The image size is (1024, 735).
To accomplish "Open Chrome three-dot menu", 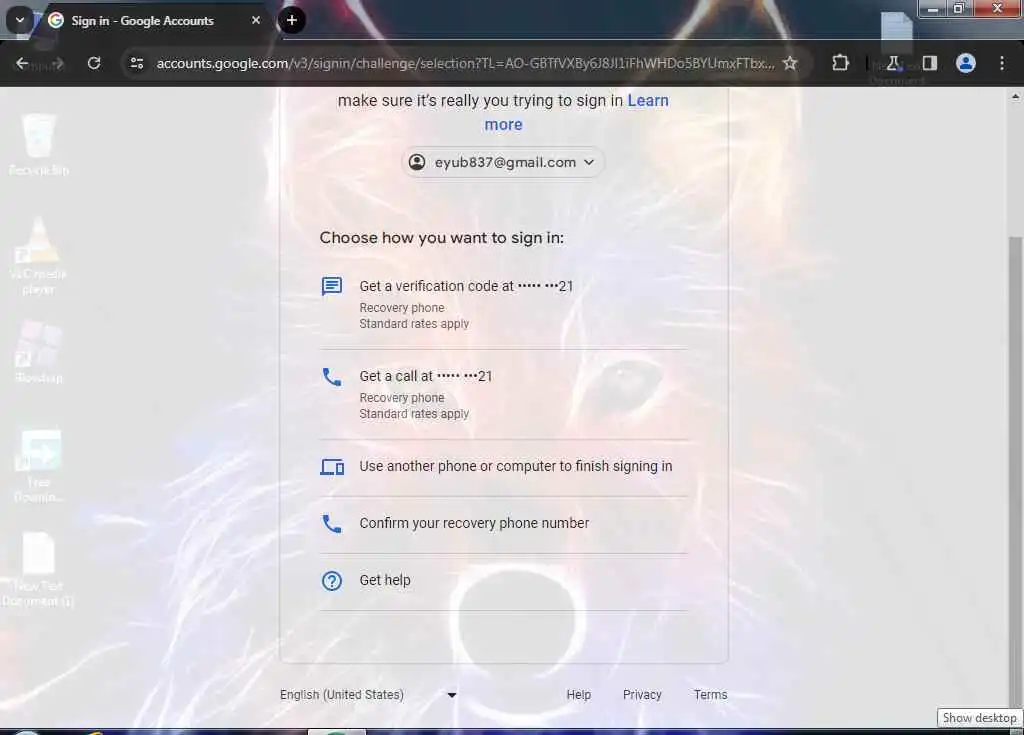I will 1002,63.
